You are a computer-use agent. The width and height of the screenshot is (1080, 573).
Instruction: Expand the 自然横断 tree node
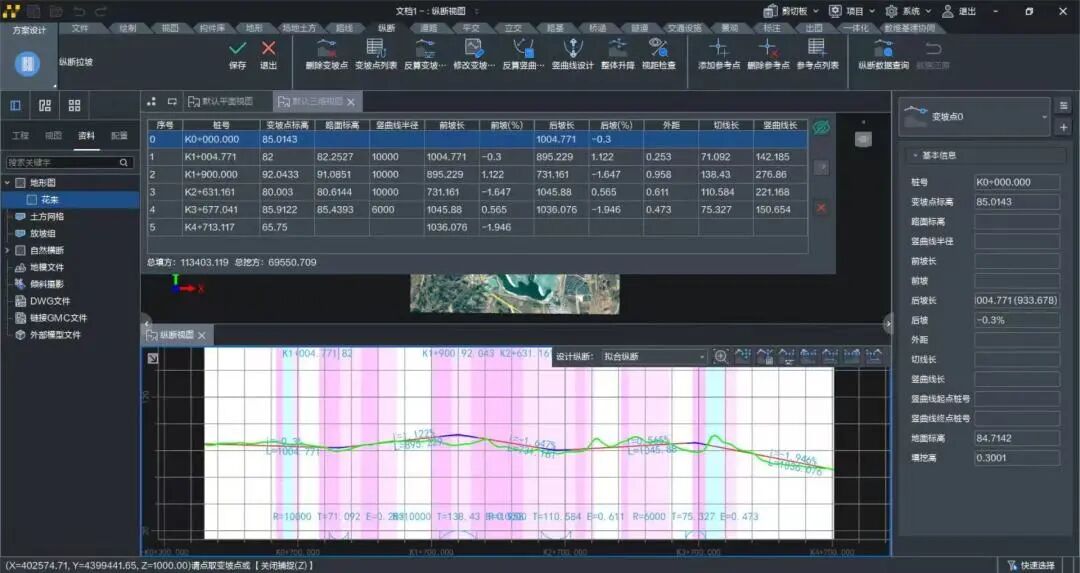tap(8, 250)
